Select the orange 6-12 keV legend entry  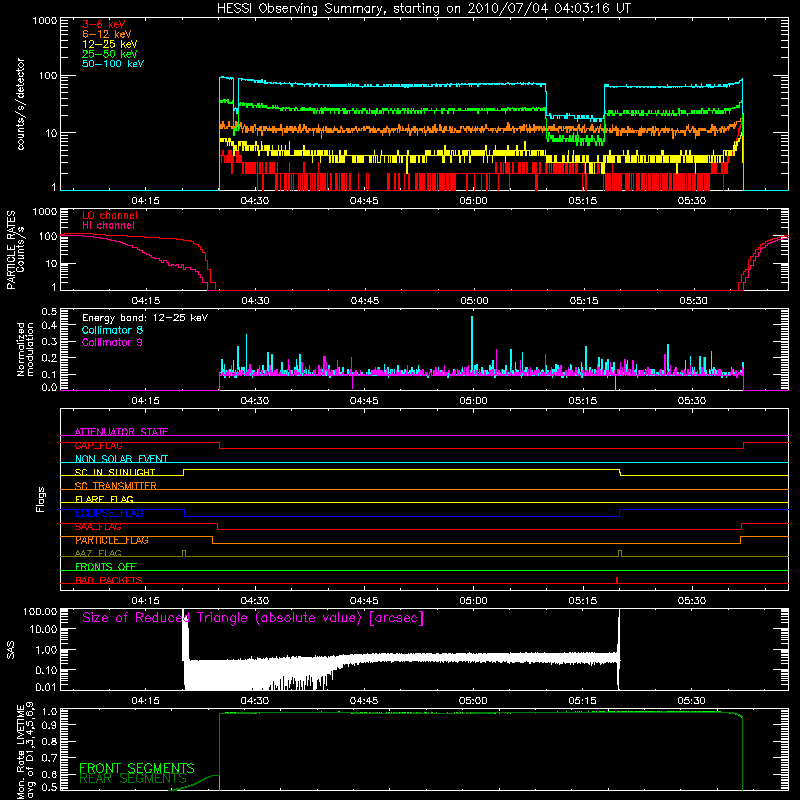[x=107, y=34]
